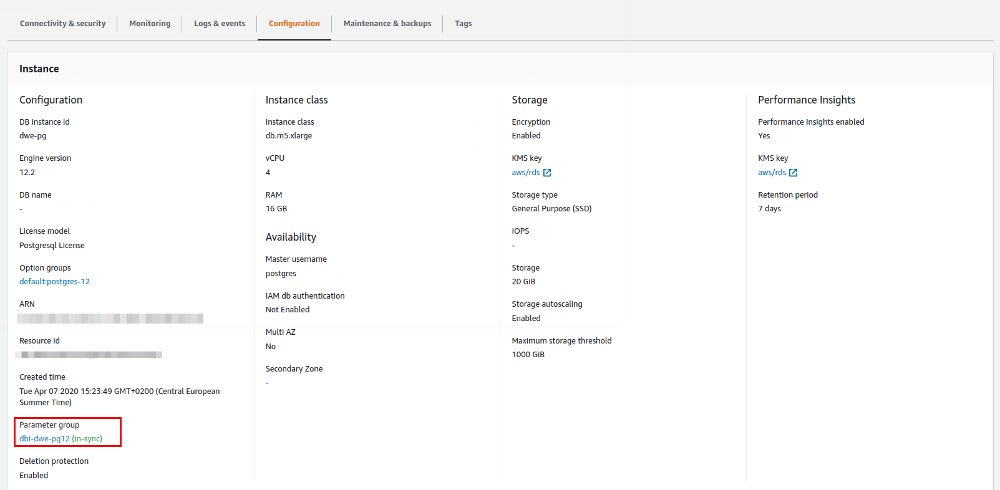This screenshot has height=490, width=1000.
Task: Click the instance class value db.m5.xlarge
Action: (x=288, y=136)
